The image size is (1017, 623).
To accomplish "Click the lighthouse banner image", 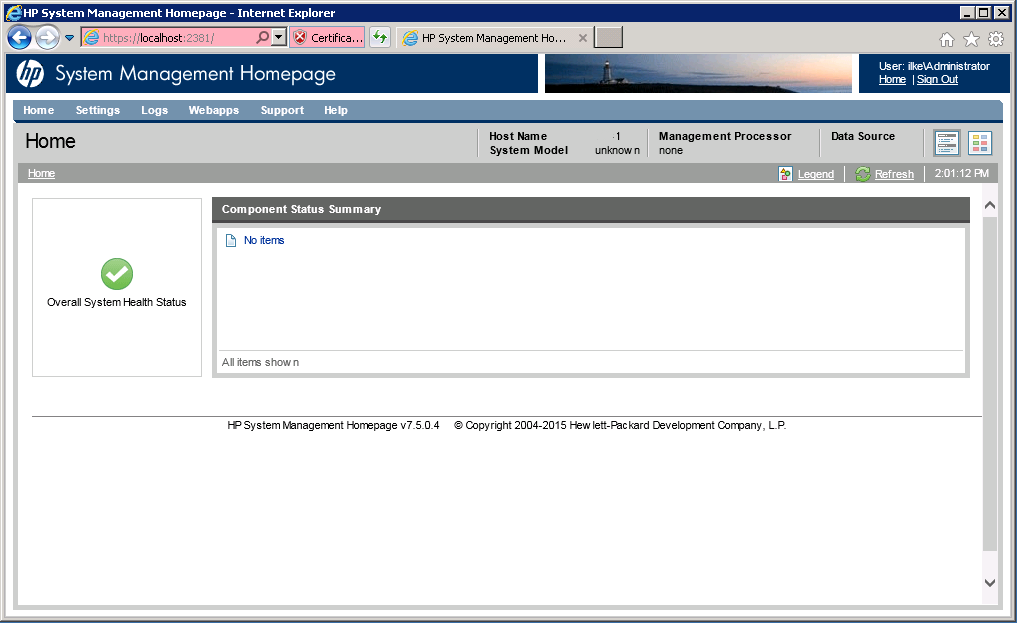I will pos(698,73).
